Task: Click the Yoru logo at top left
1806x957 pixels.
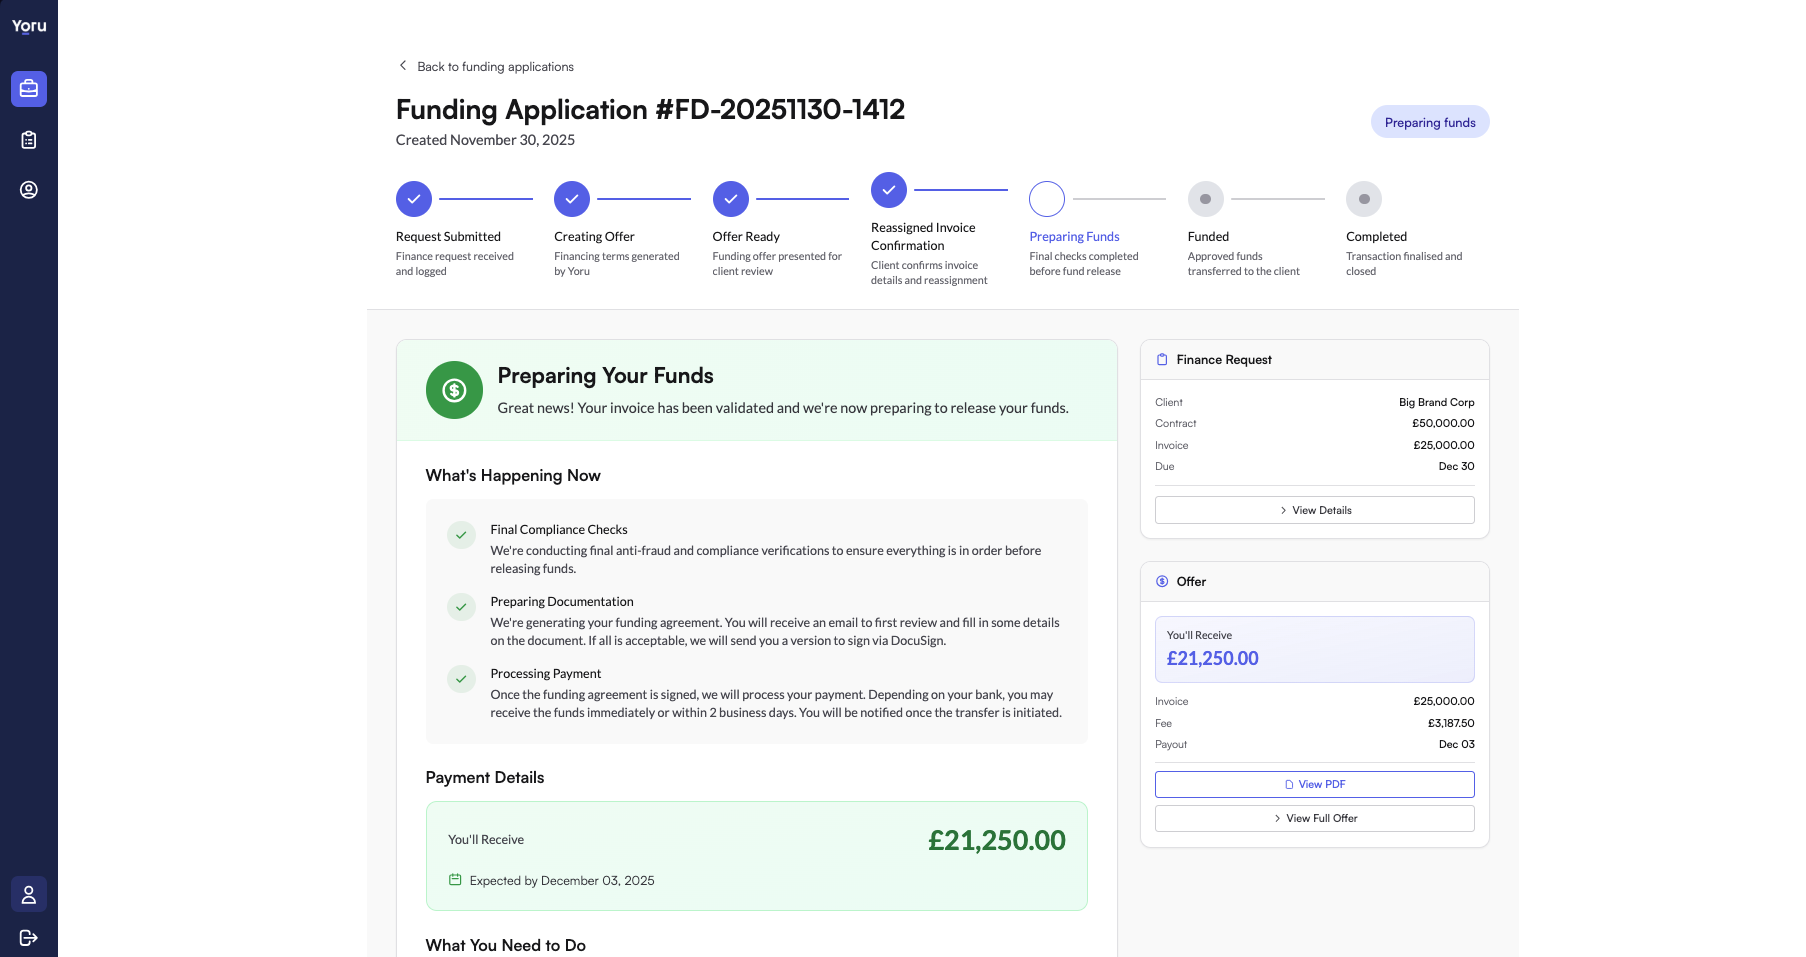Action: tap(28, 26)
